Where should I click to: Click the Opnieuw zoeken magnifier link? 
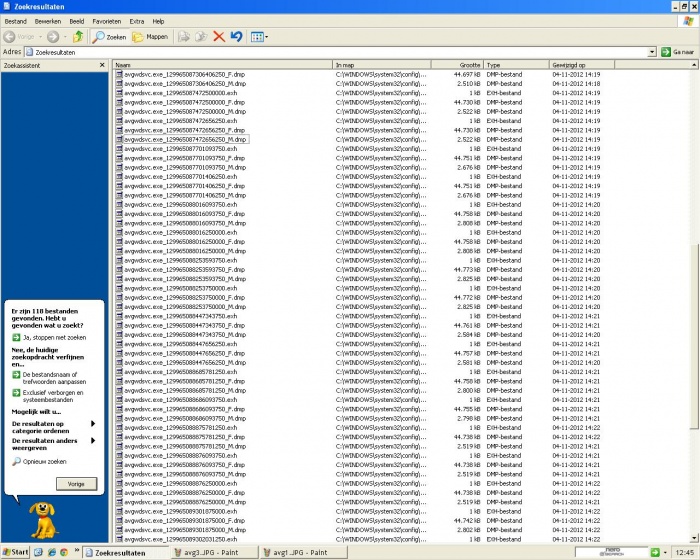(44, 462)
